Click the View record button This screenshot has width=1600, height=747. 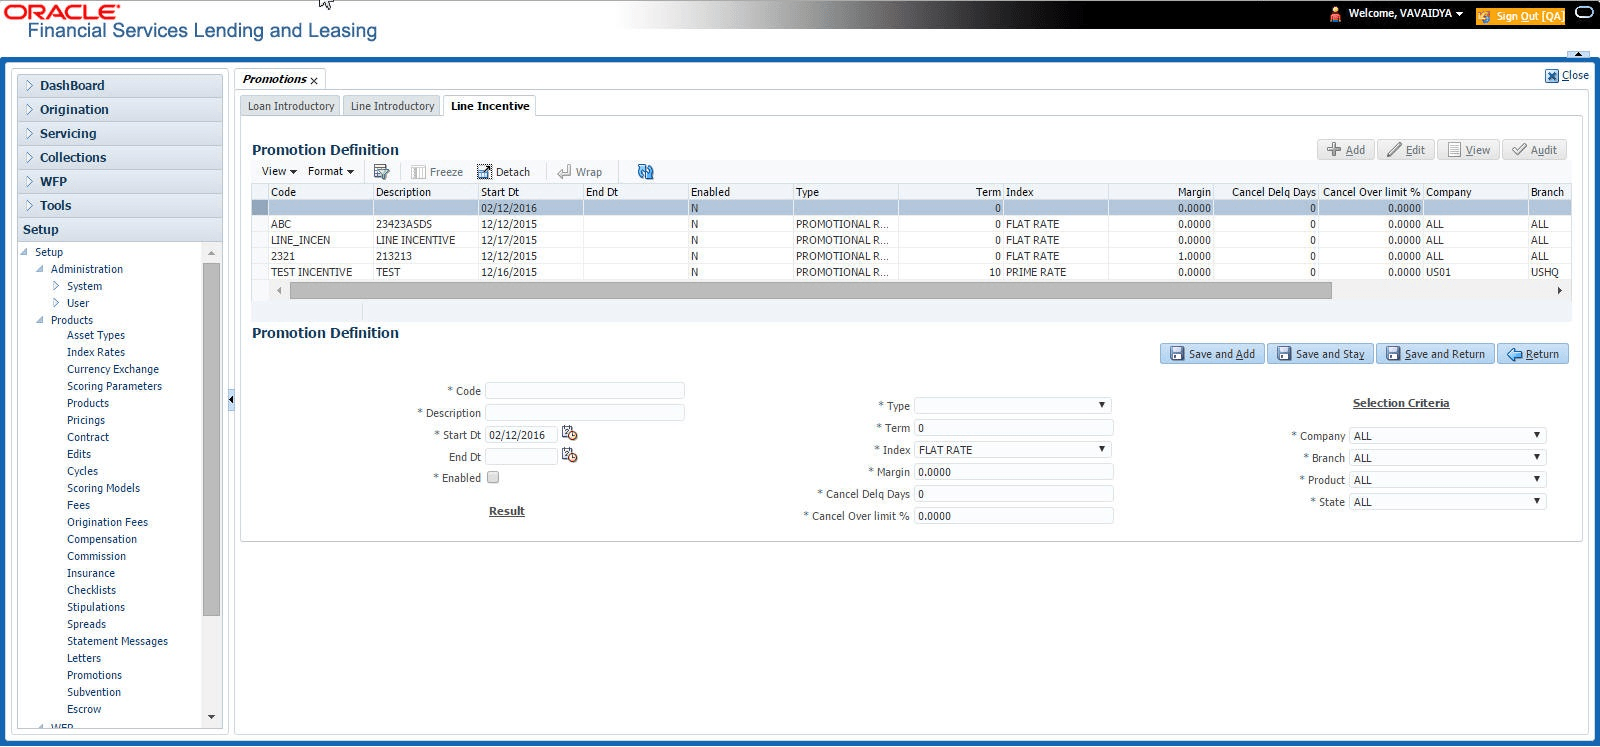pyautogui.click(x=1469, y=150)
